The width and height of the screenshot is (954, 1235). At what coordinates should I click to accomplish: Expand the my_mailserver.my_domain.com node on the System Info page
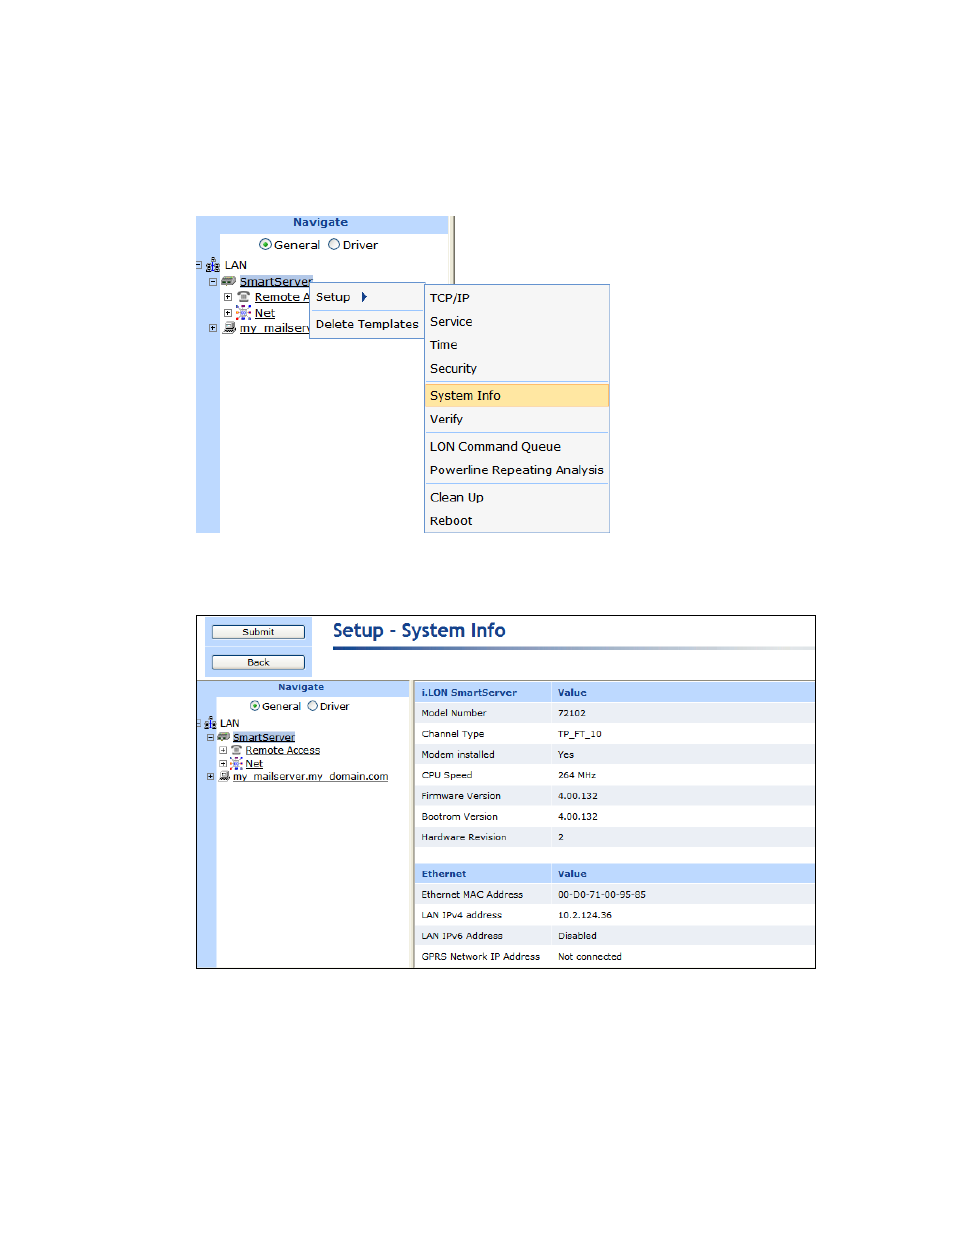211,776
